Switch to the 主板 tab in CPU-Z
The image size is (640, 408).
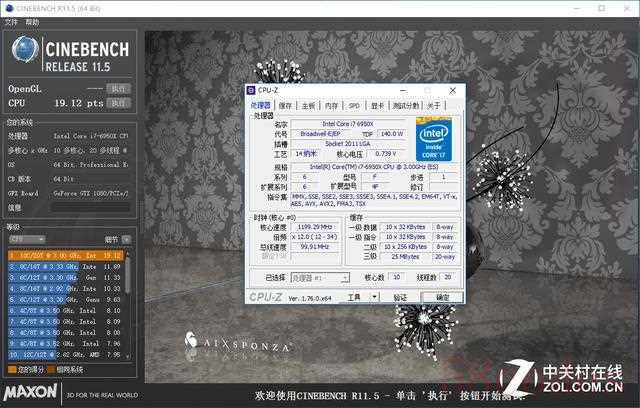coord(308,106)
